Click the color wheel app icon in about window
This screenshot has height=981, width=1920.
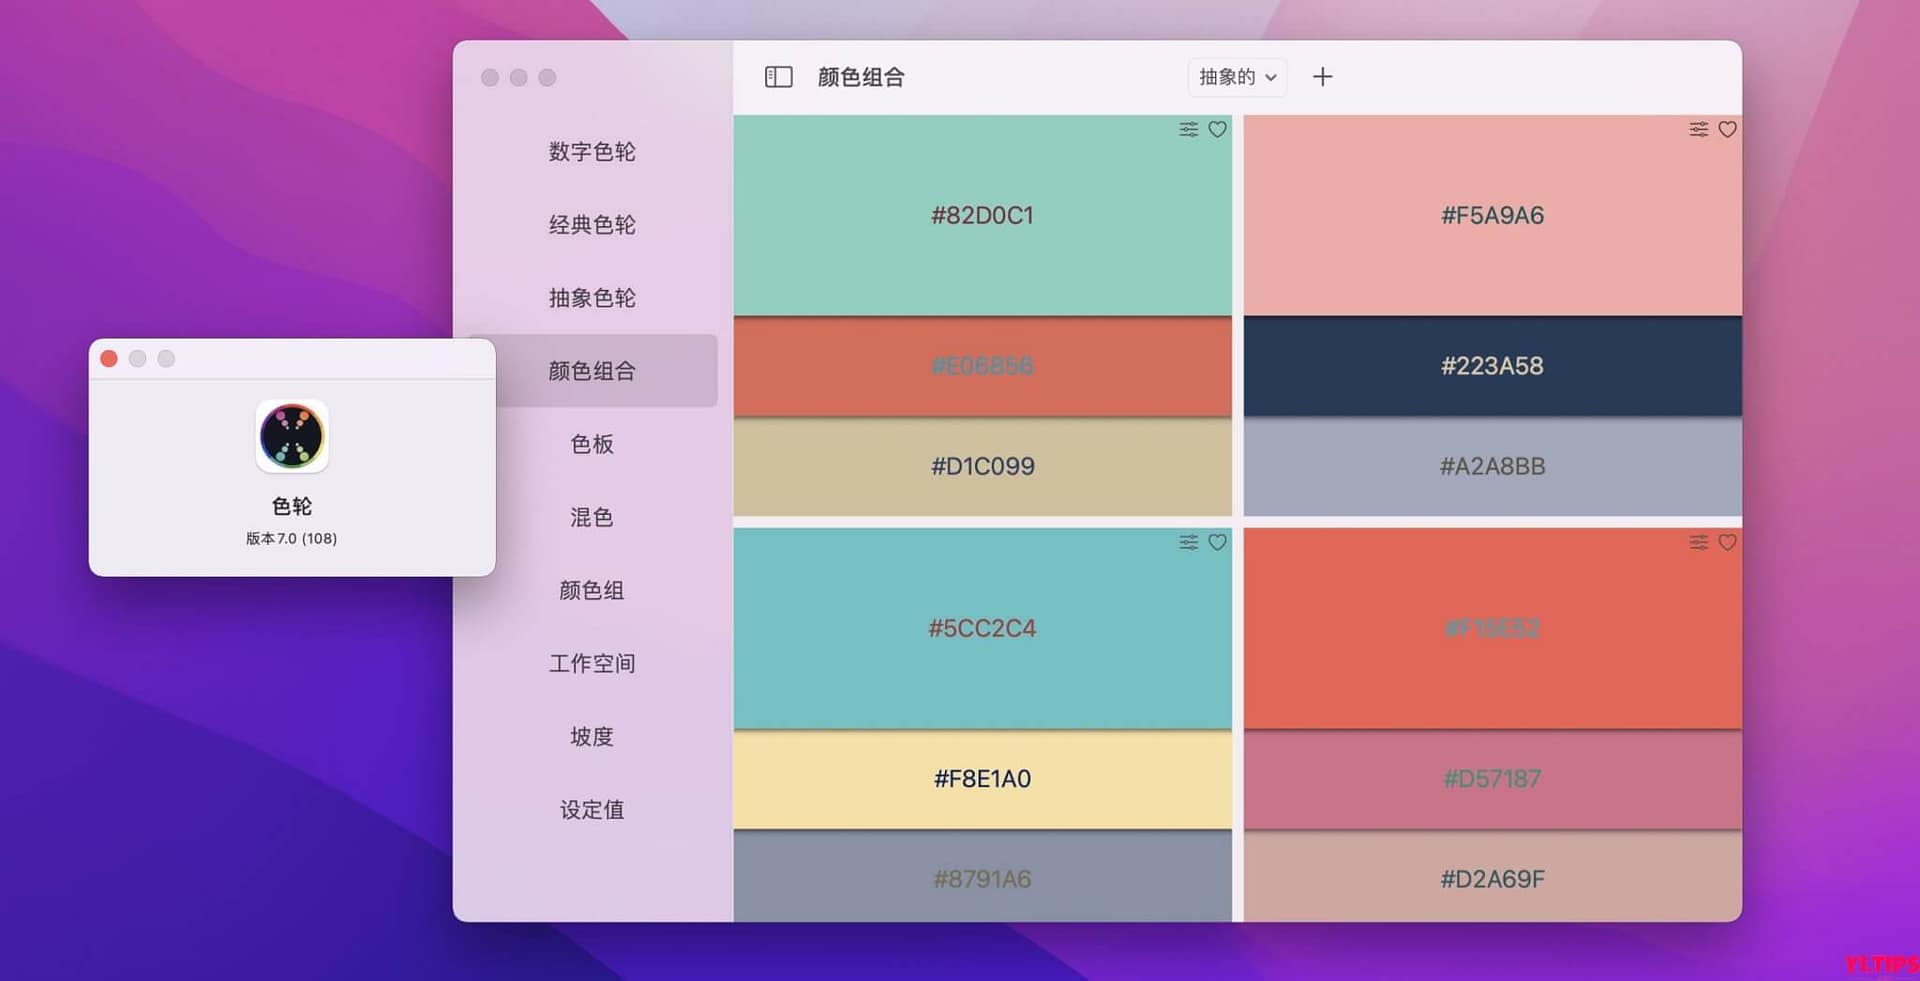click(x=290, y=437)
